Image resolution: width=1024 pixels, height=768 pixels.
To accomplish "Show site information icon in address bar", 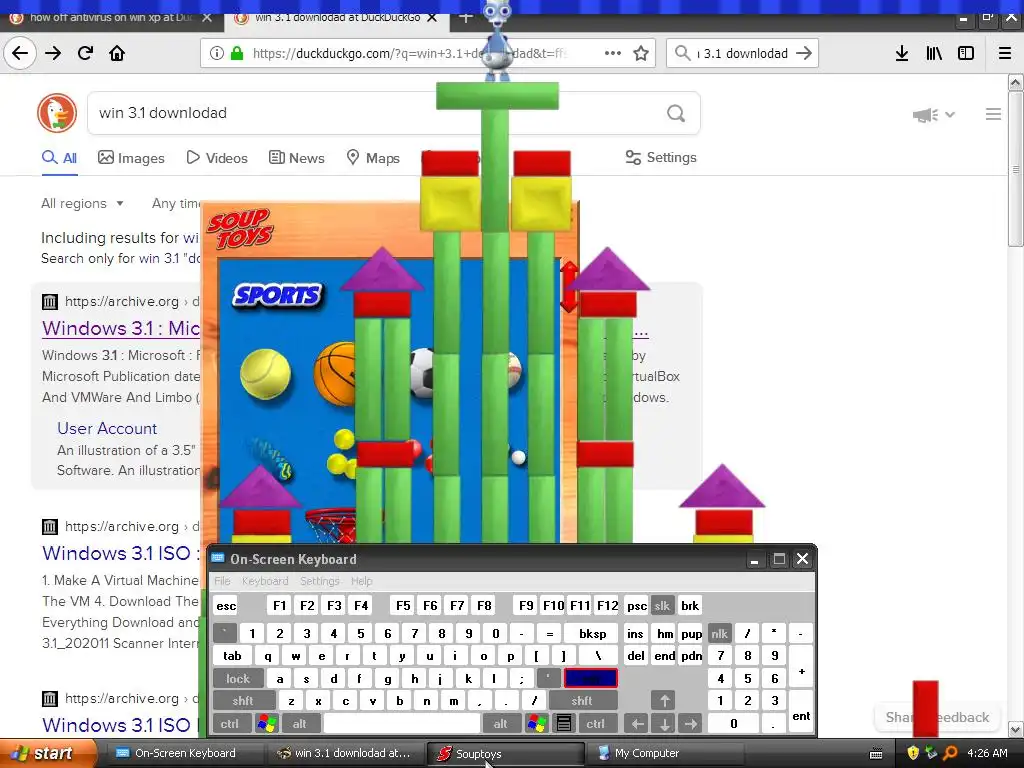I will click(x=216, y=53).
